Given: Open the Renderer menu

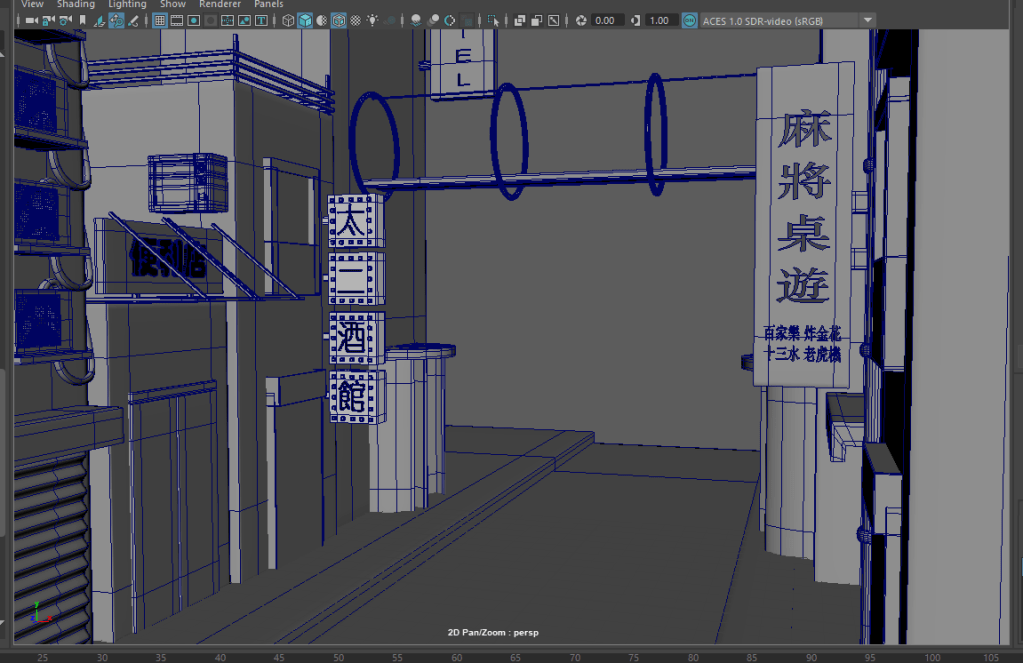Looking at the screenshot, I should point(220,4).
